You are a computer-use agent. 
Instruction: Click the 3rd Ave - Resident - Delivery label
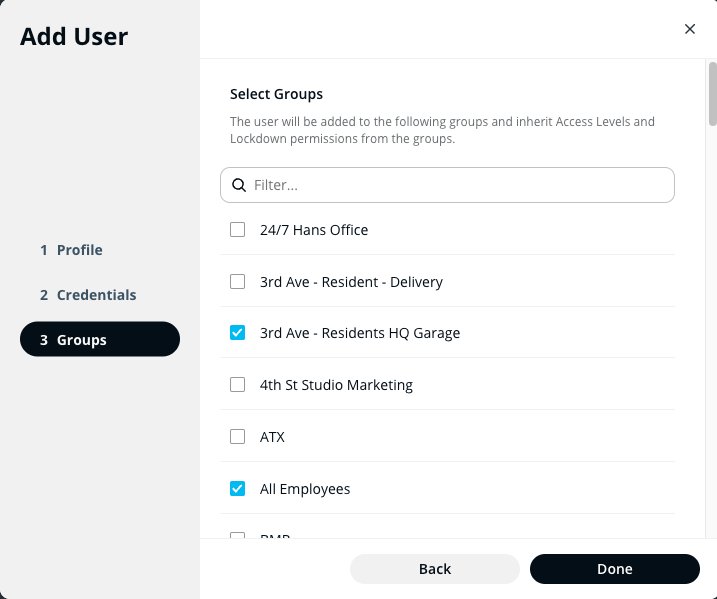(351, 282)
